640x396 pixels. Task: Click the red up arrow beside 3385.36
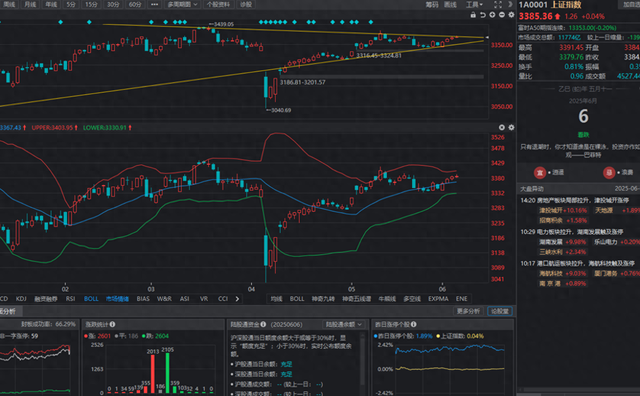[557, 17]
